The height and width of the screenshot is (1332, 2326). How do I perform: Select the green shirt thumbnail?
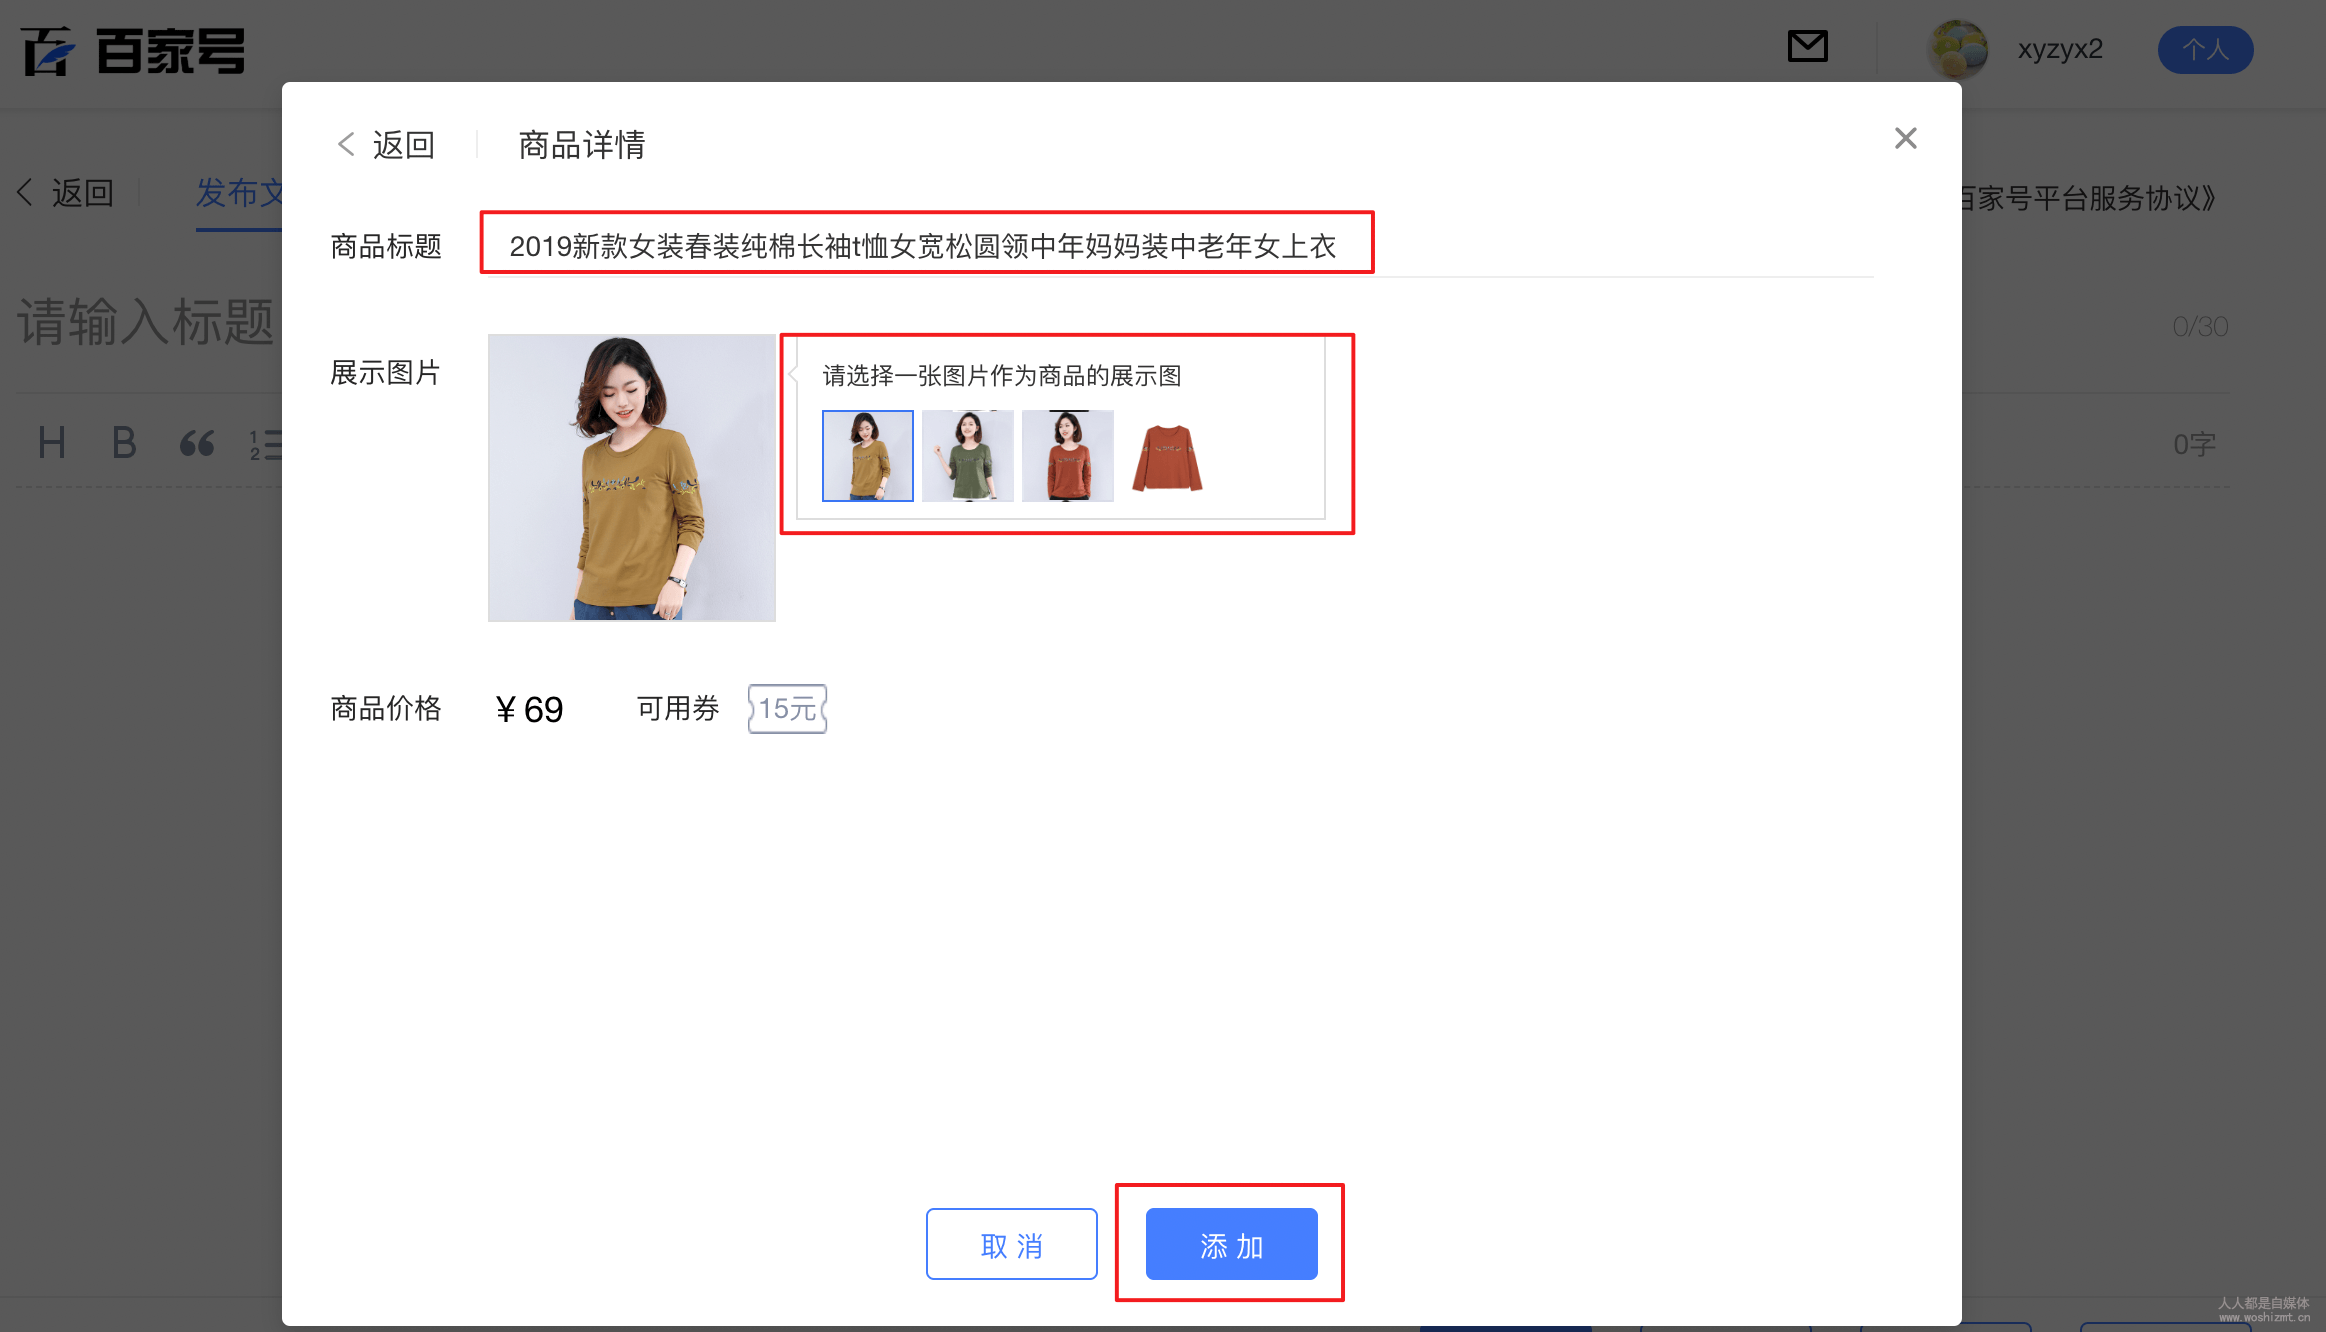pyautogui.click(x=967, y=456)
